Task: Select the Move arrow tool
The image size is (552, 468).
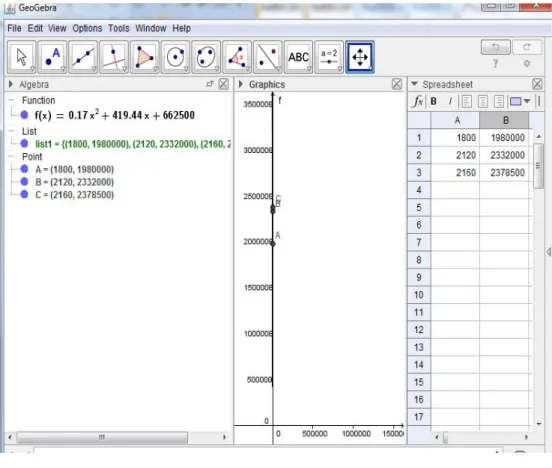Action: click(21, 57)
